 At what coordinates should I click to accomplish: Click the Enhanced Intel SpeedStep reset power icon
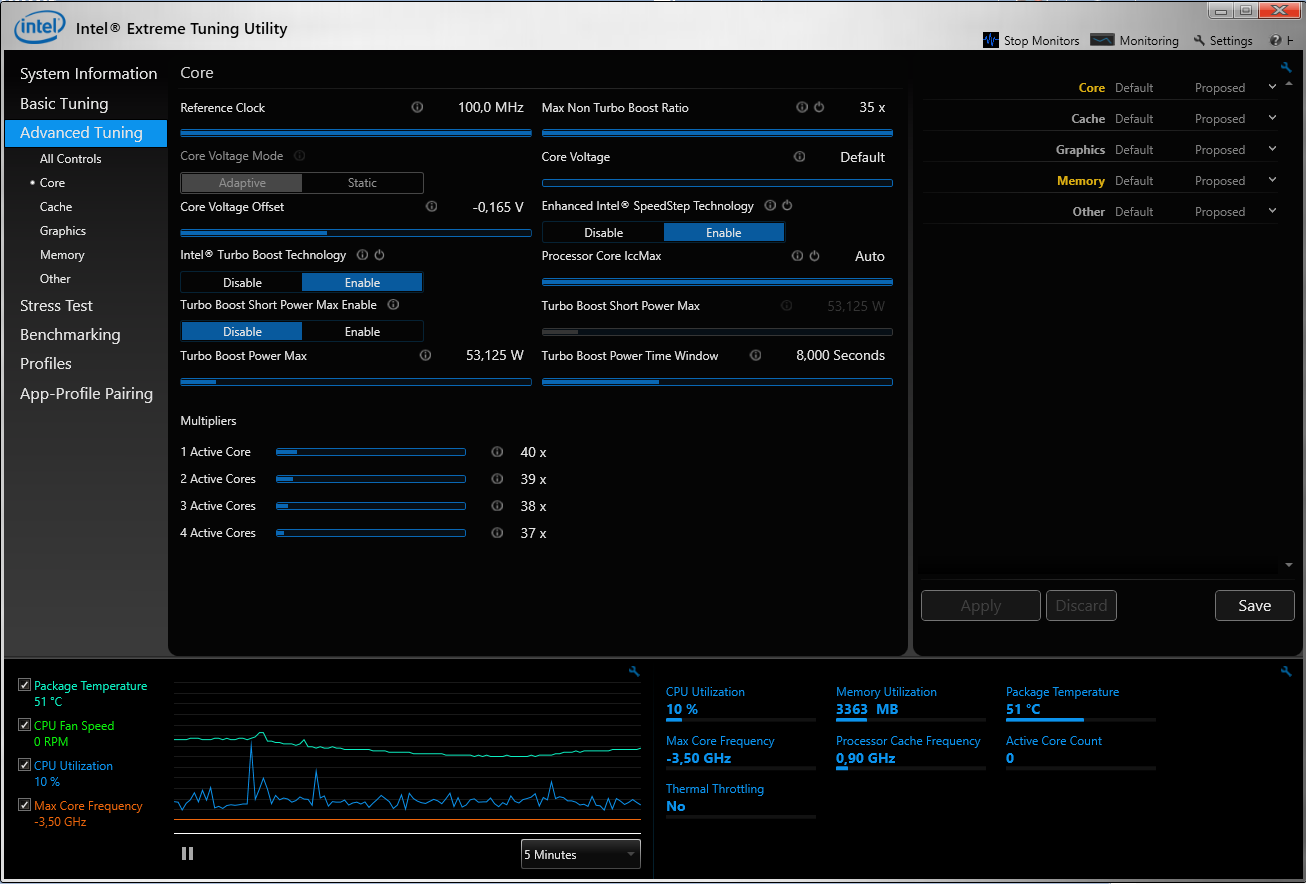(787, 205)
